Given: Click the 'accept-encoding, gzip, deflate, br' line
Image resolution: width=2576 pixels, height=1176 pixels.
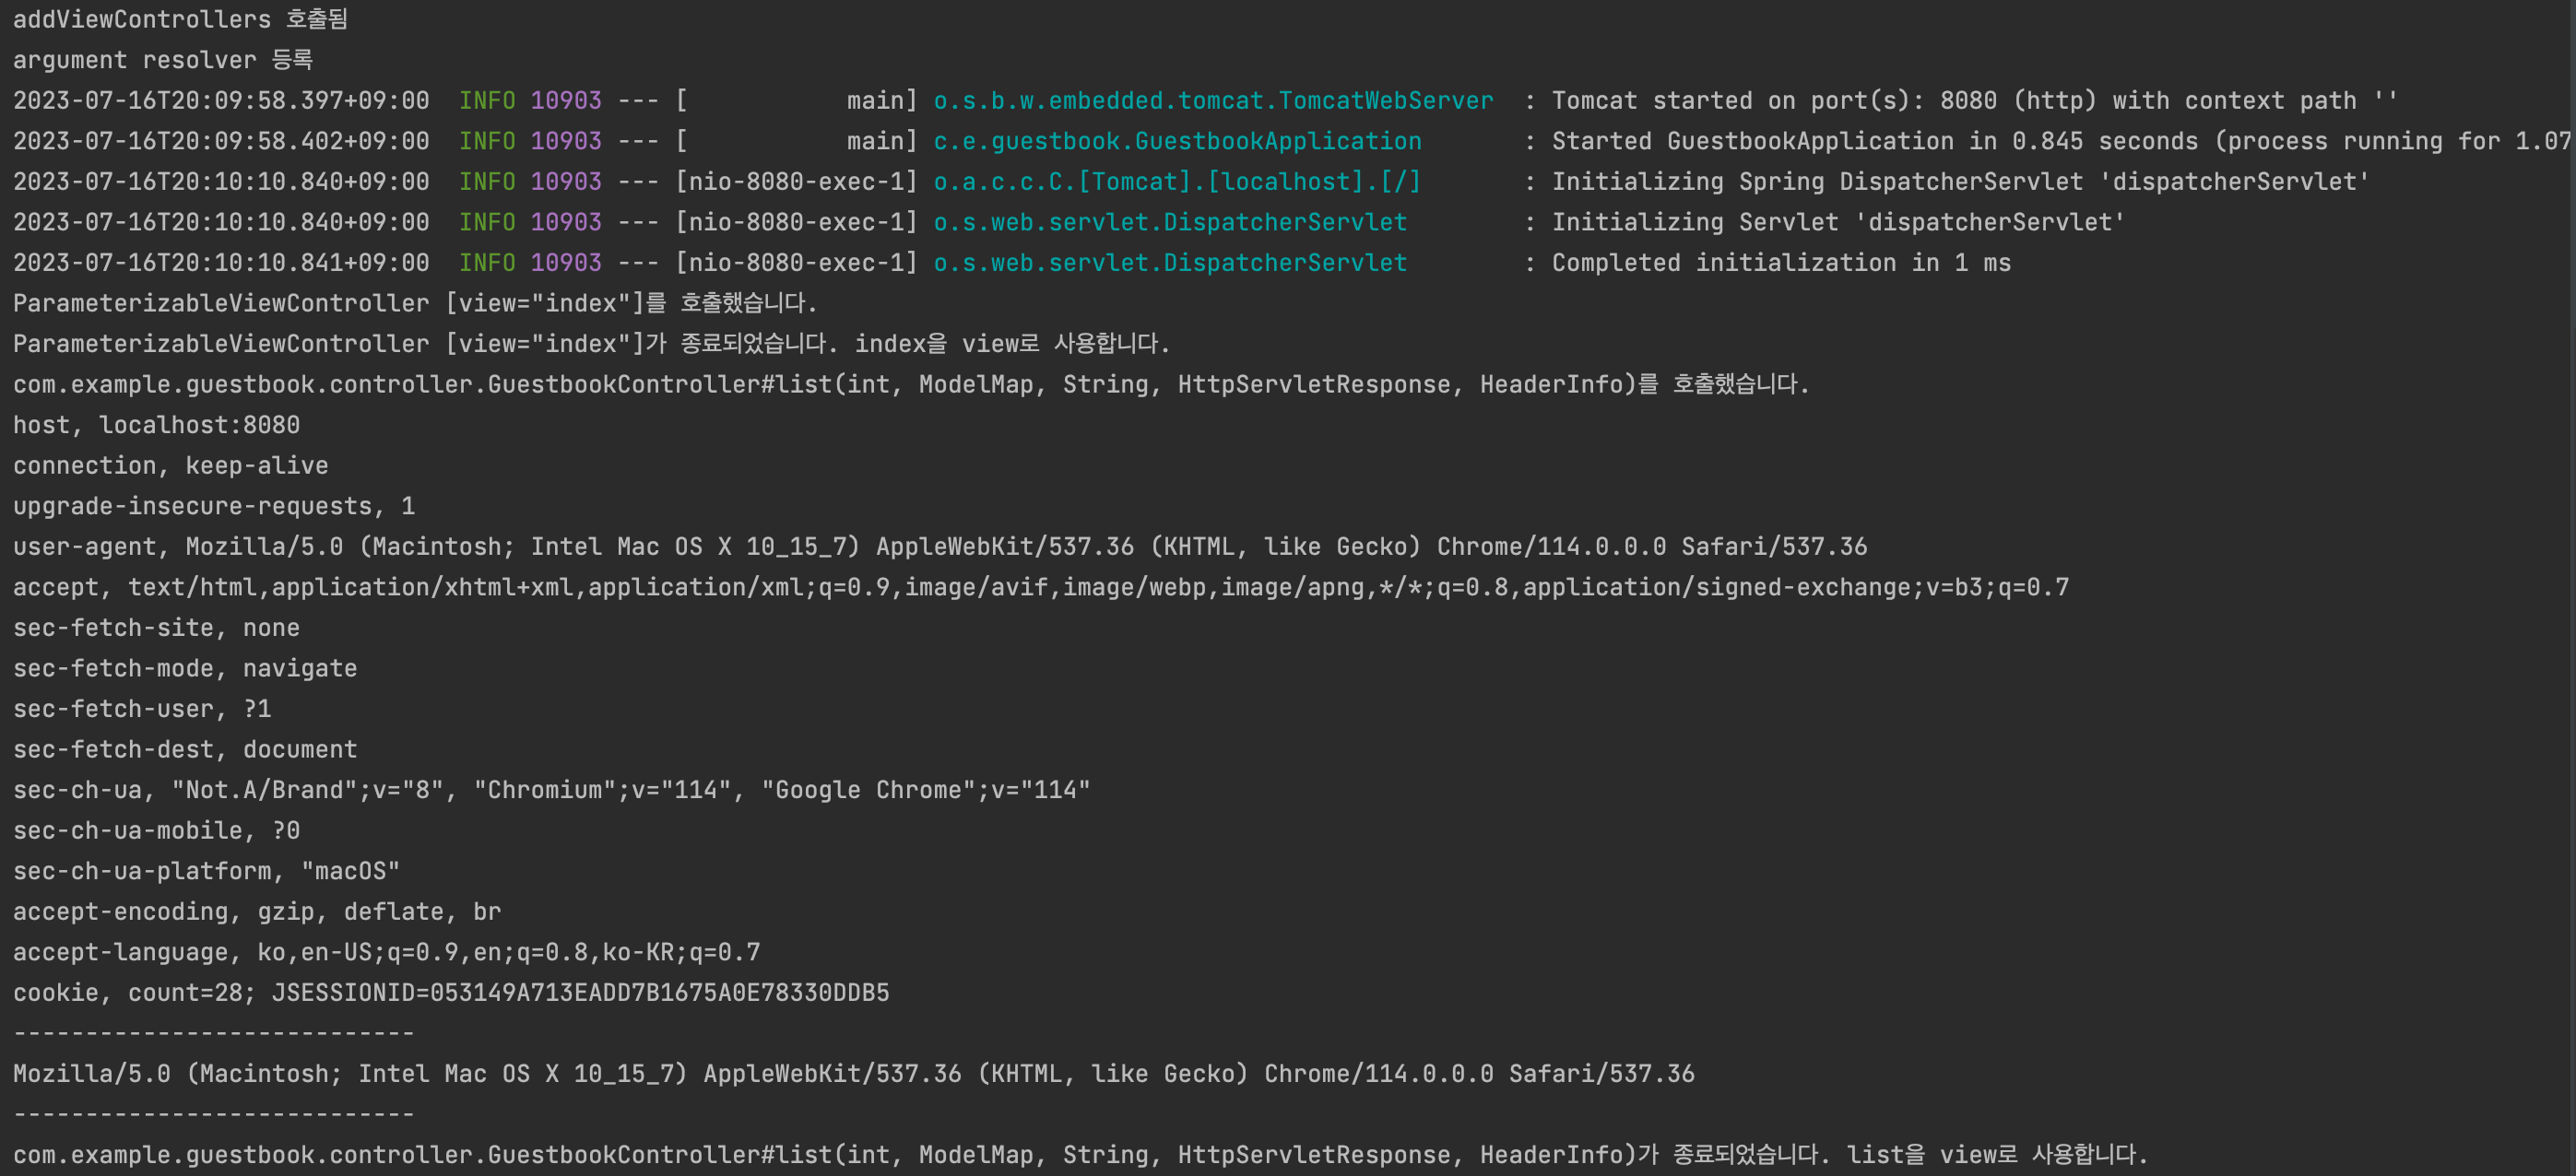Looking at the screenshot, I should click(257, 911).
